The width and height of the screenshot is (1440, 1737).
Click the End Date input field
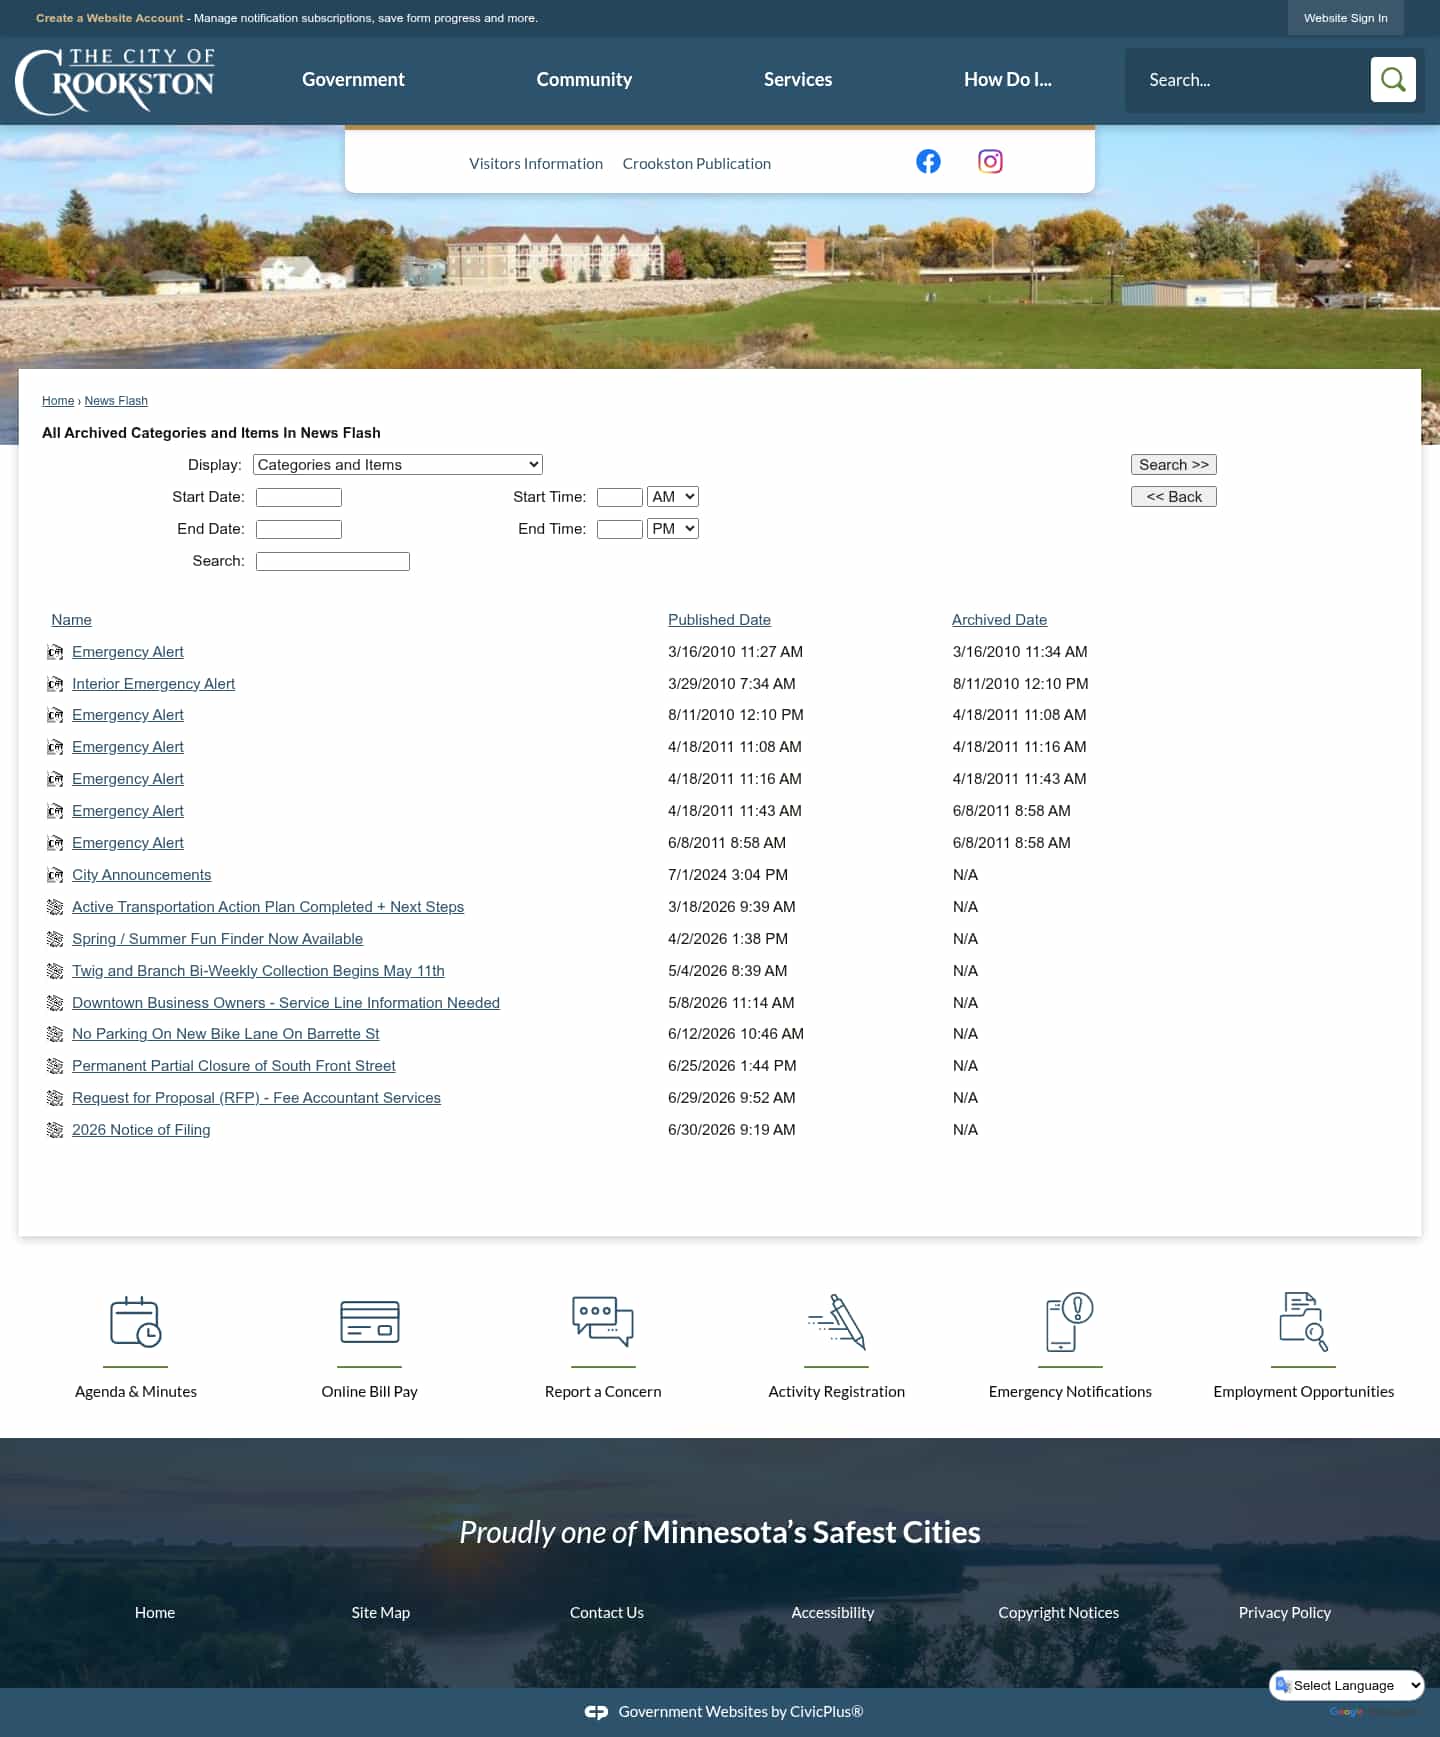click(x=299, y=529)
